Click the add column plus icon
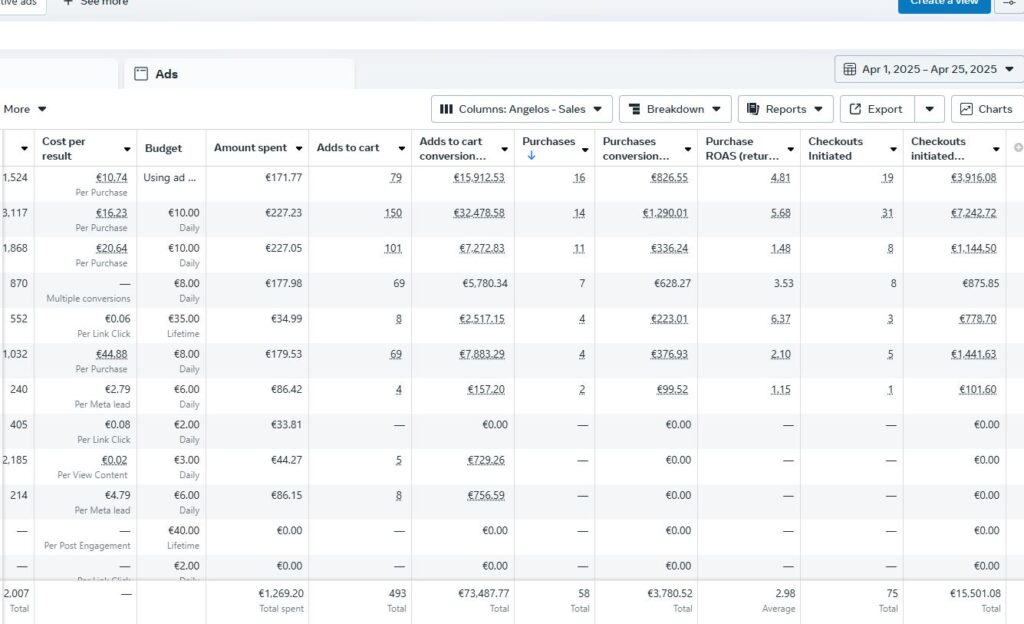Image resolution: width=1024 pixels, height=624 pixels. tap(1018, 148)
